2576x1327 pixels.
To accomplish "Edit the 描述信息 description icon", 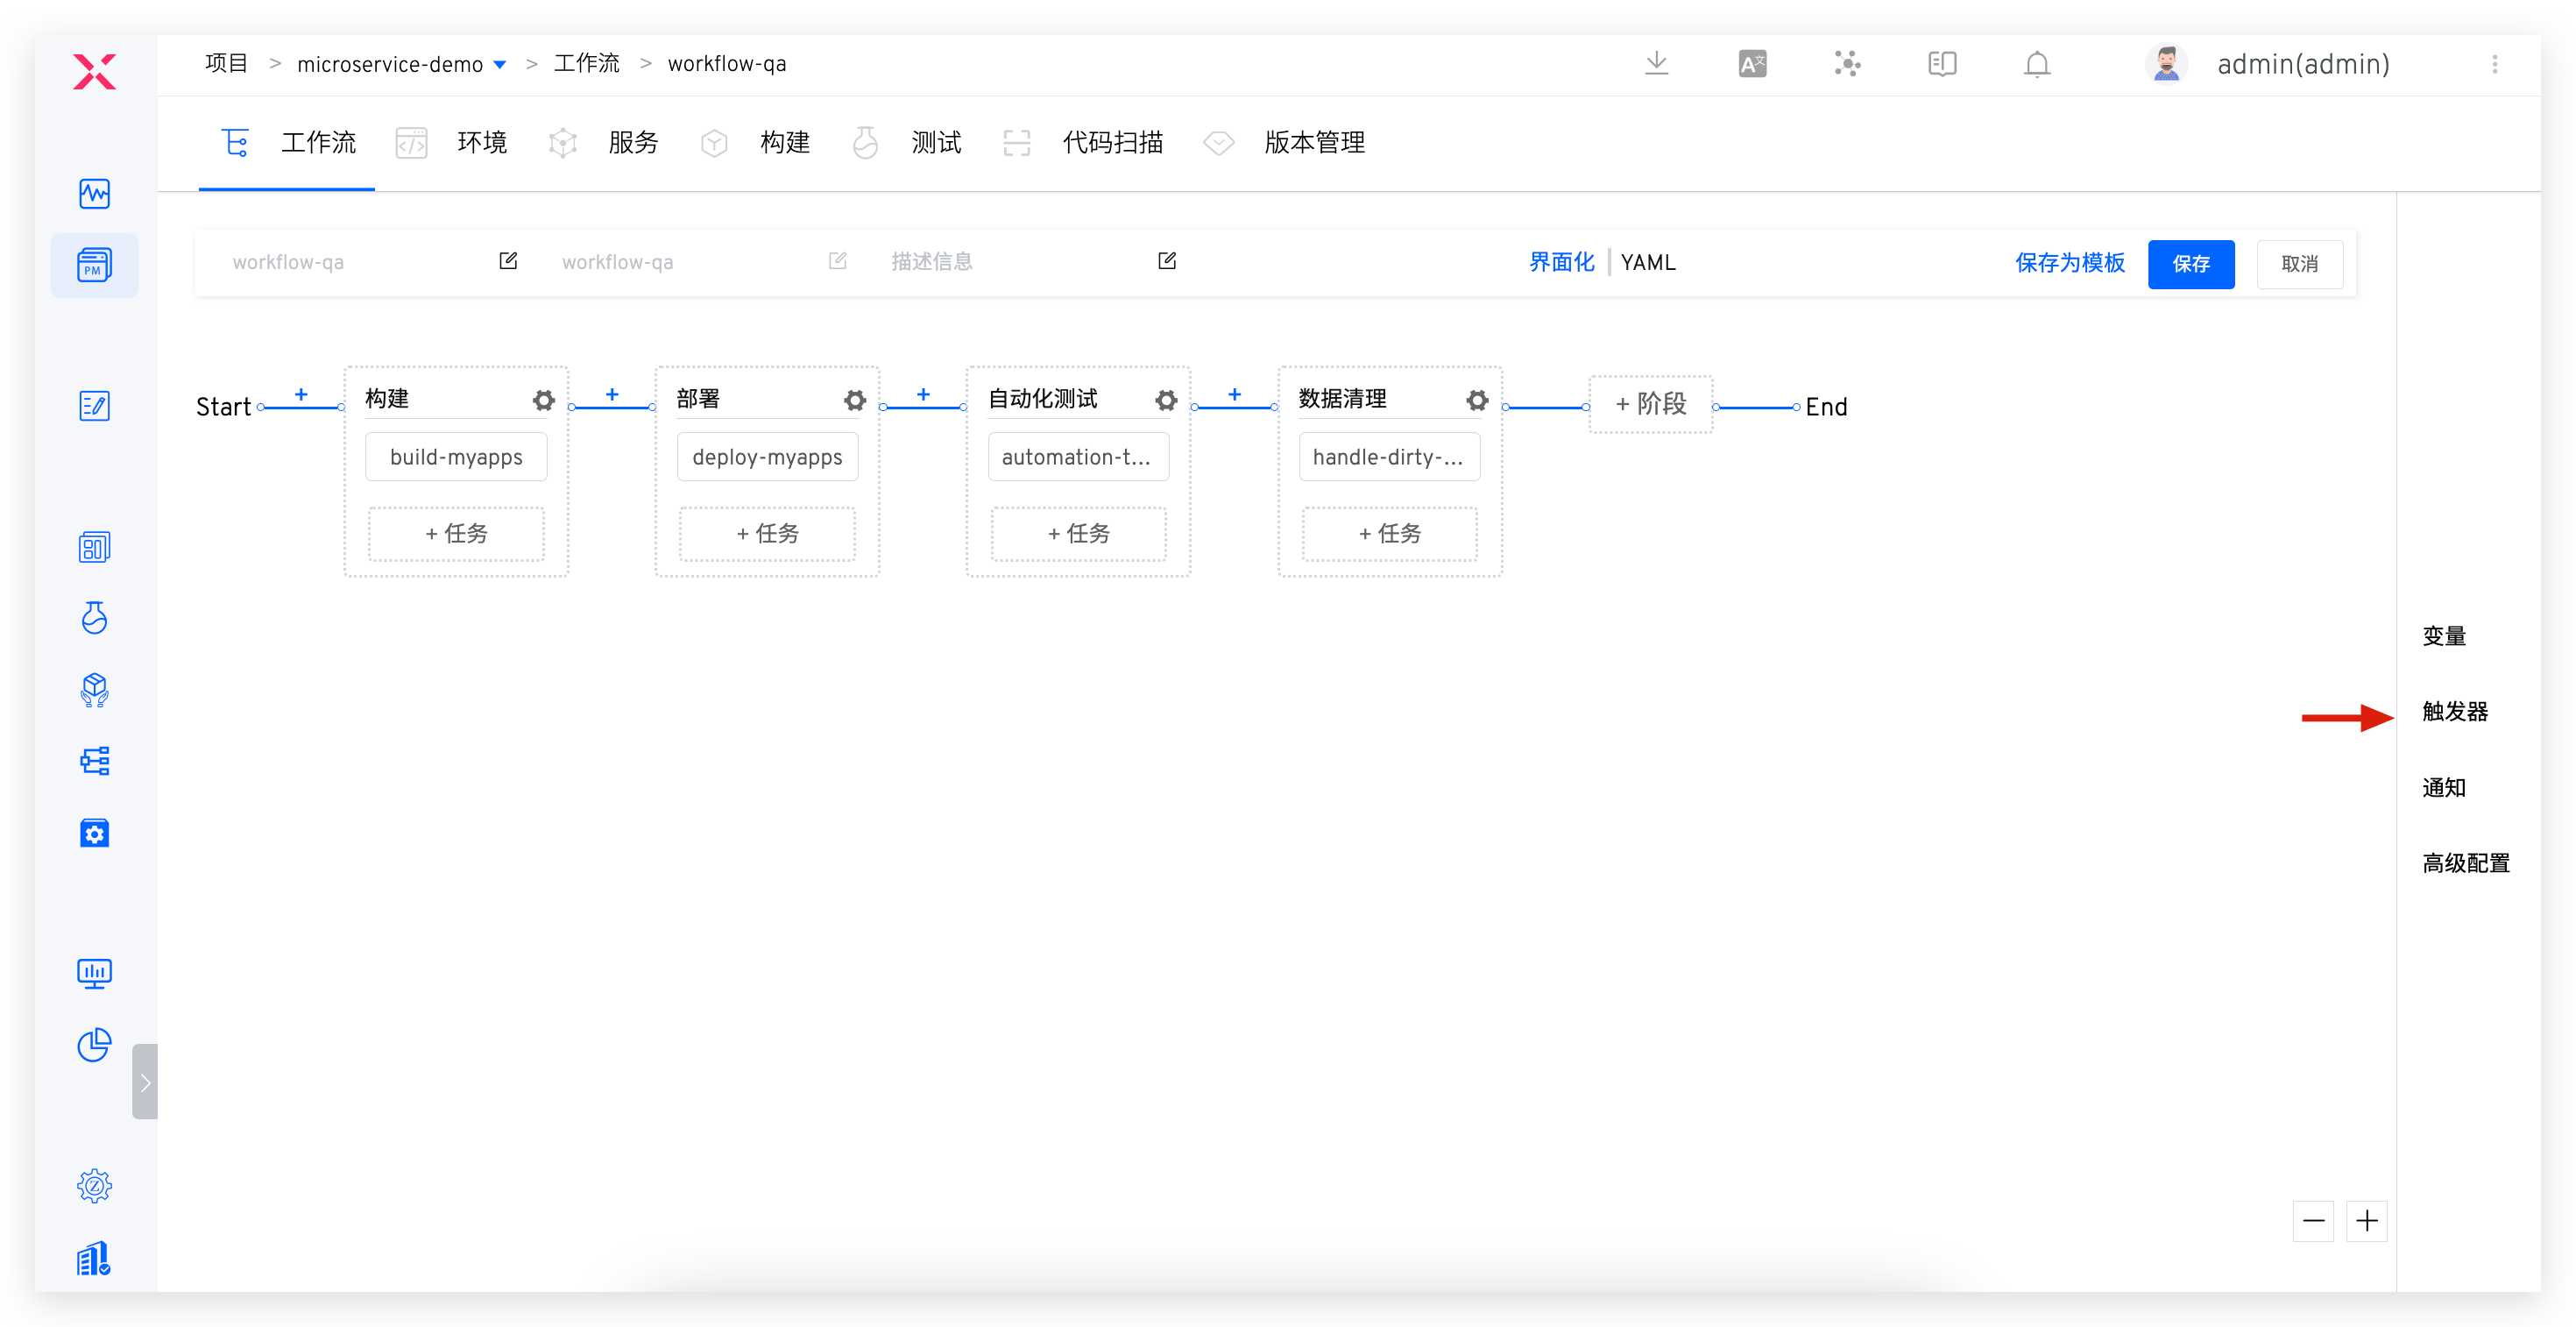I will coord(1166,261).
